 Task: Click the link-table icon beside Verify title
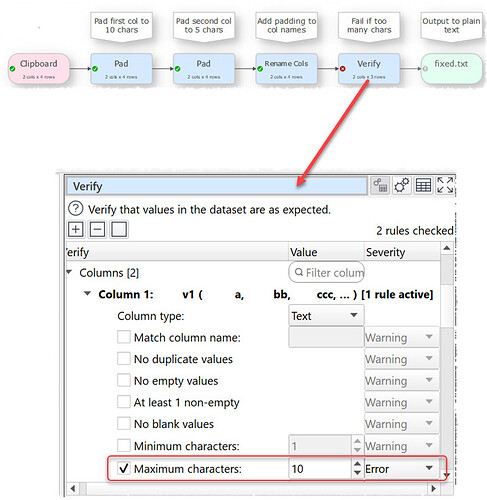pos(380,185)
